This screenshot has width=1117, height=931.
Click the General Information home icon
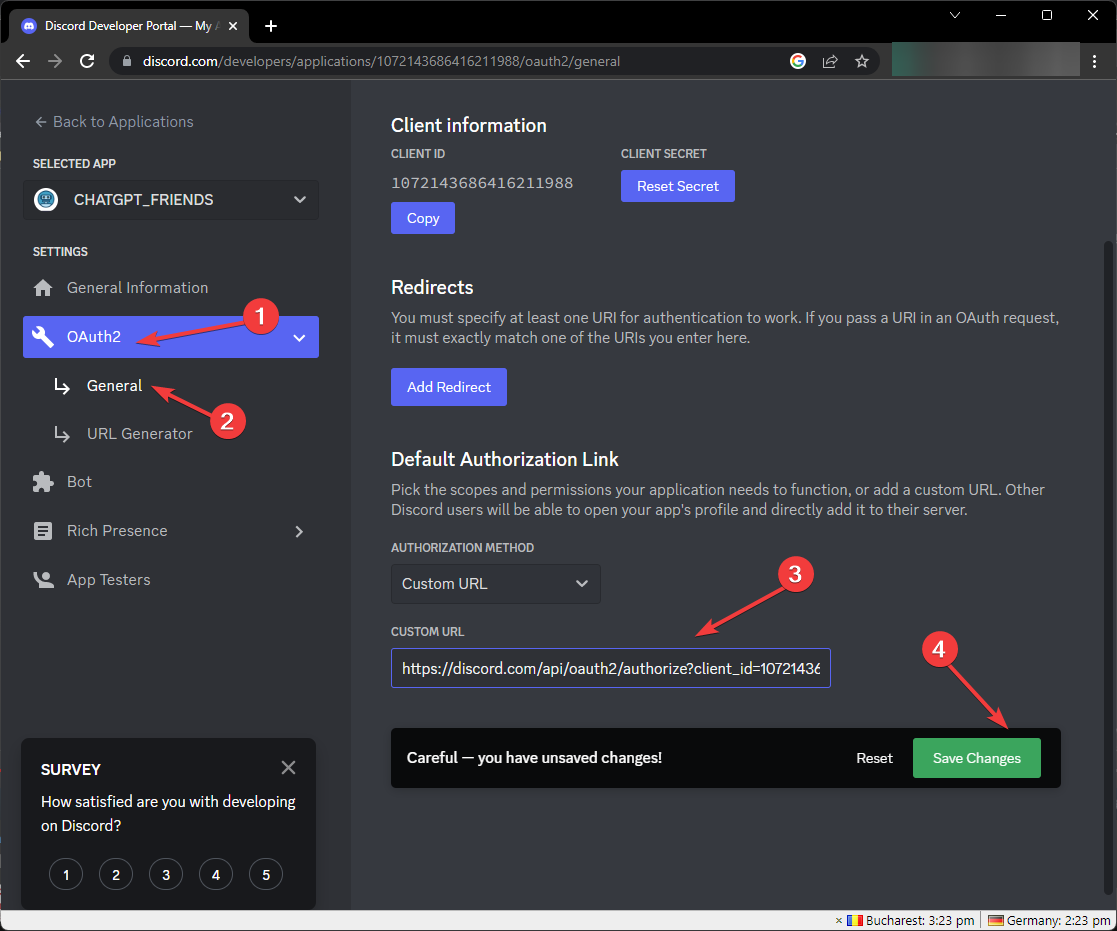click(x=43, y=288)
